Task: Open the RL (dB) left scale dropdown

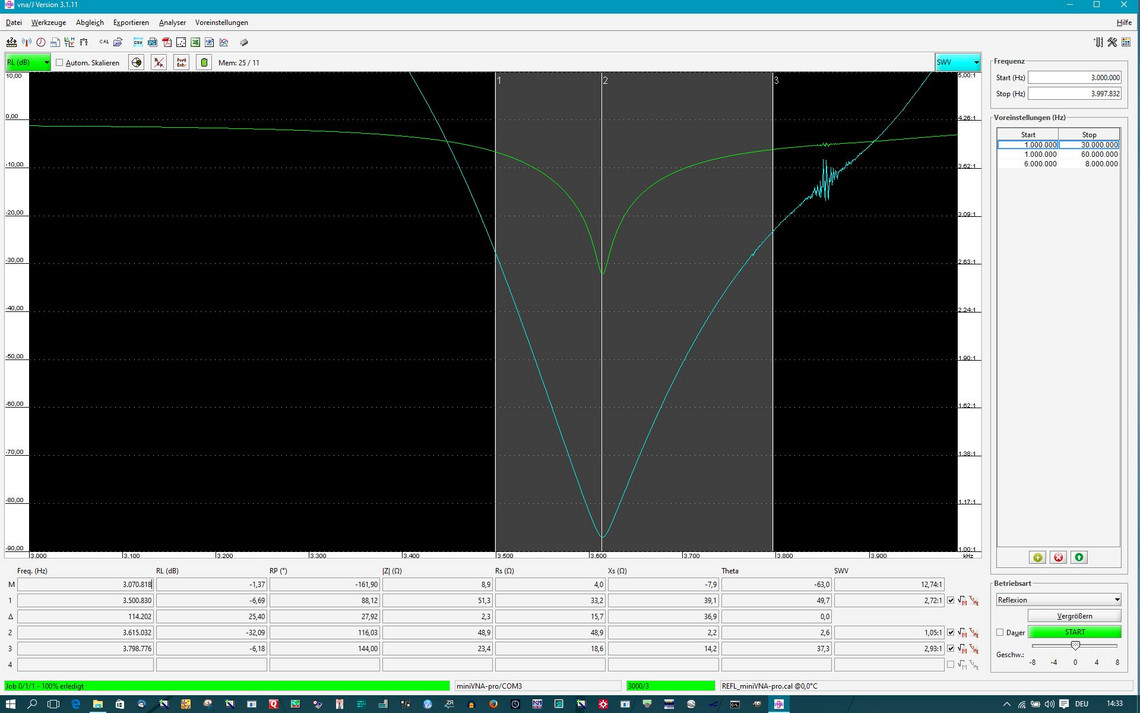Action: [x=28, y=63]
